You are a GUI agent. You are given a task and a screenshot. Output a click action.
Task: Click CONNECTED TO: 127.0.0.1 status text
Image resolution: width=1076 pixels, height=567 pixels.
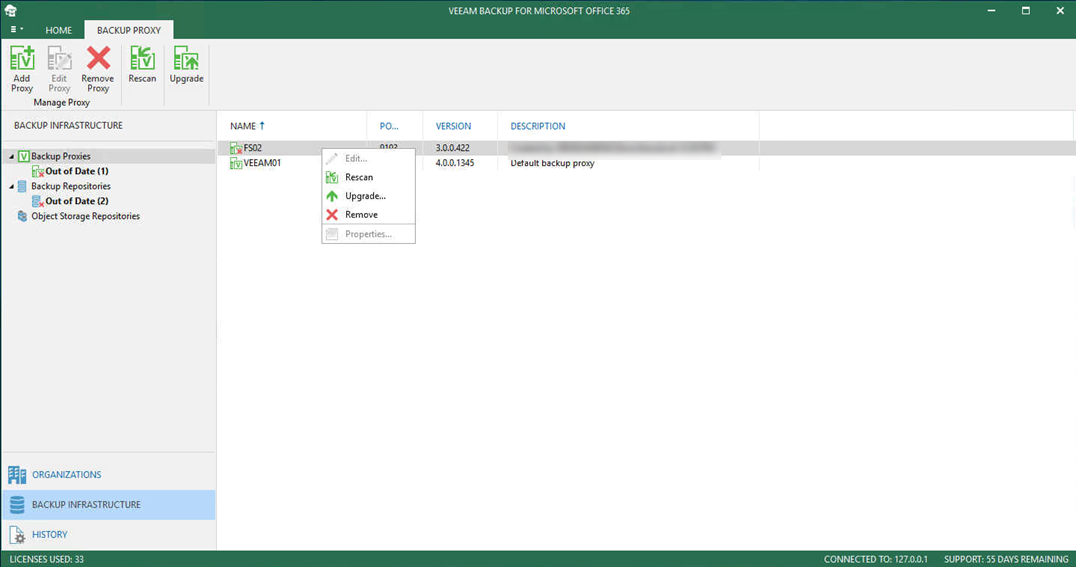pos(876,559)
